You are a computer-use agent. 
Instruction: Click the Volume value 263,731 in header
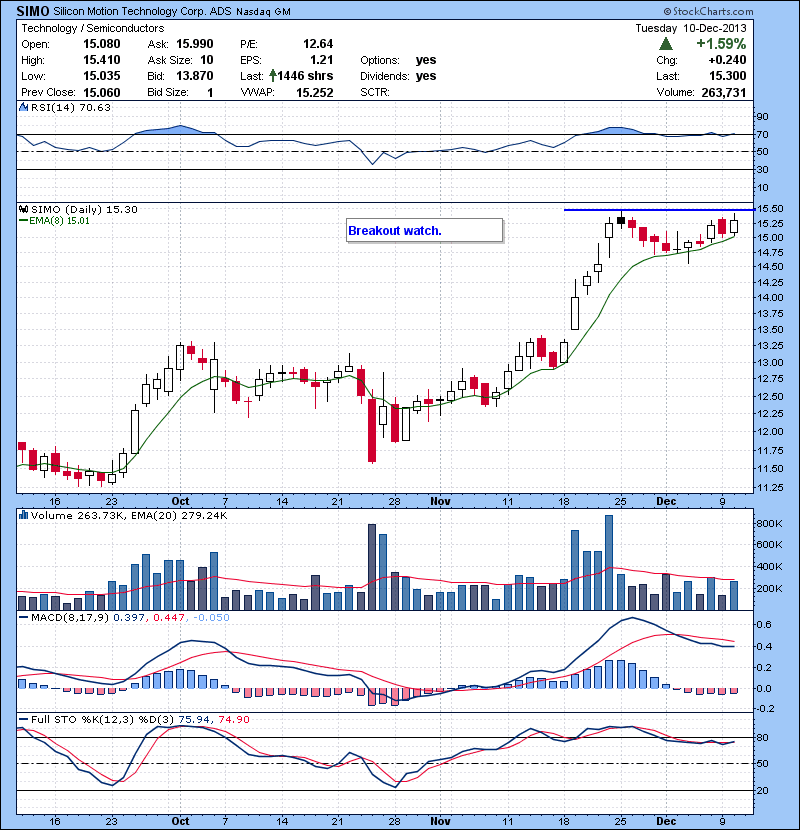724,93
